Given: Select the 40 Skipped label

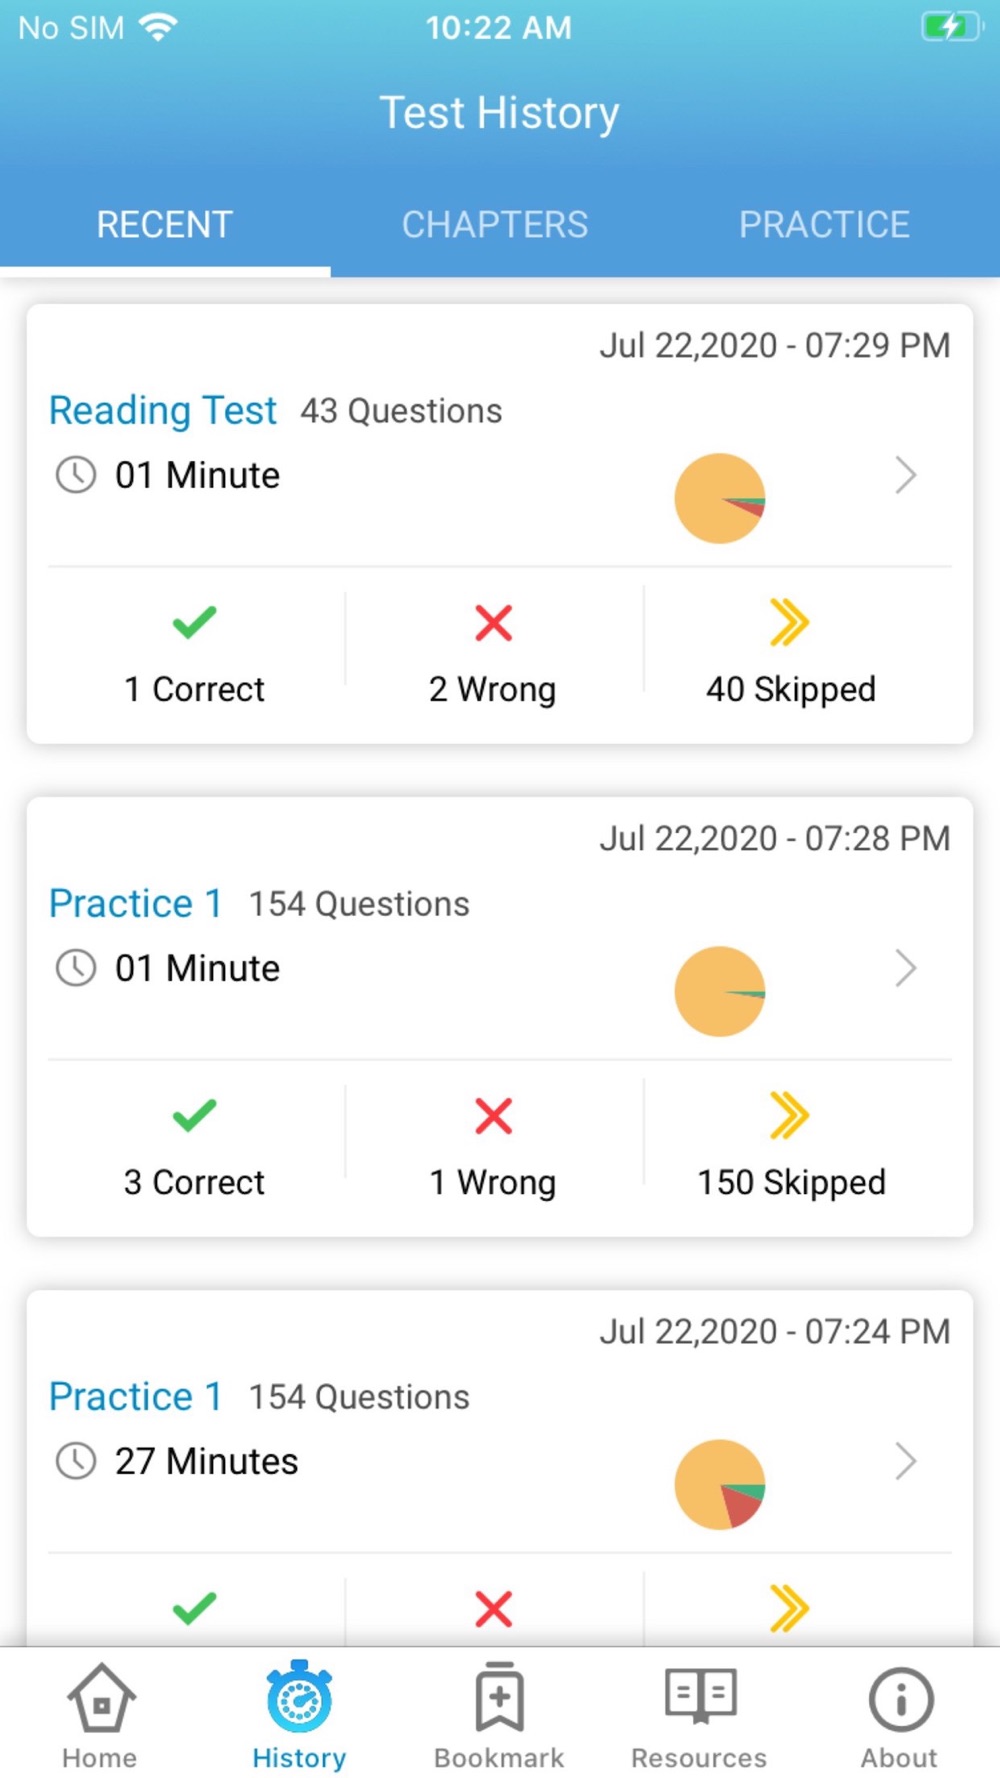Looking at the screenshot, I should click(x=791, y=689).
